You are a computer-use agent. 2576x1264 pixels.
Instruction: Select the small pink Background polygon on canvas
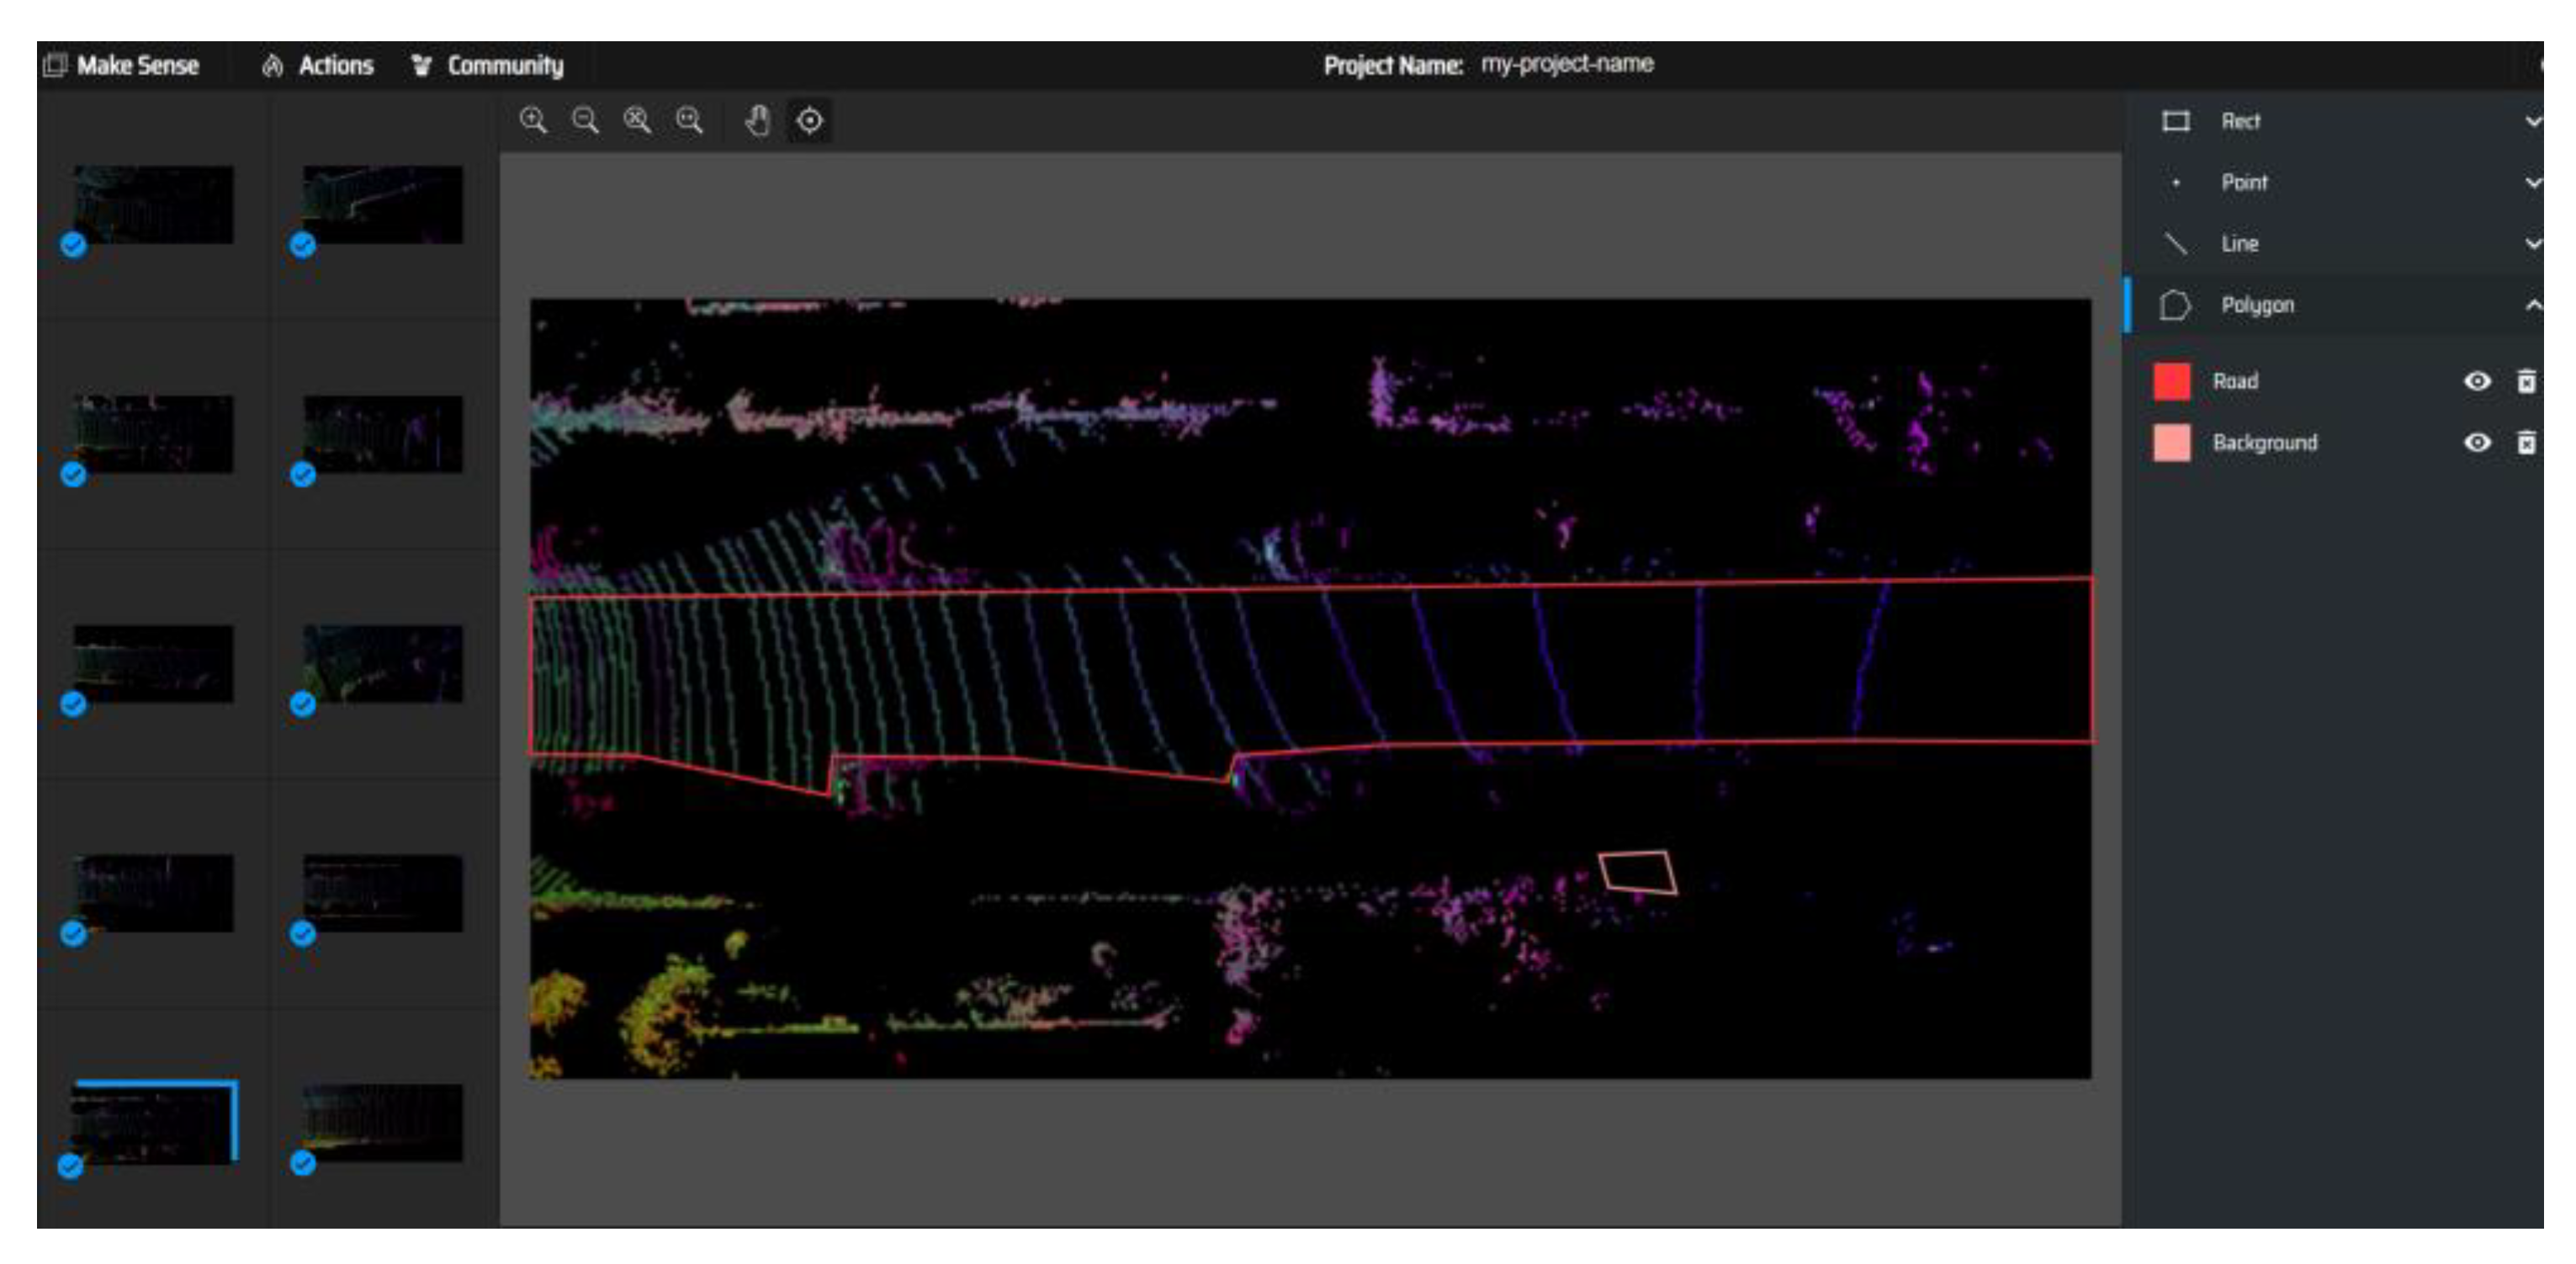coord(1637,871)
